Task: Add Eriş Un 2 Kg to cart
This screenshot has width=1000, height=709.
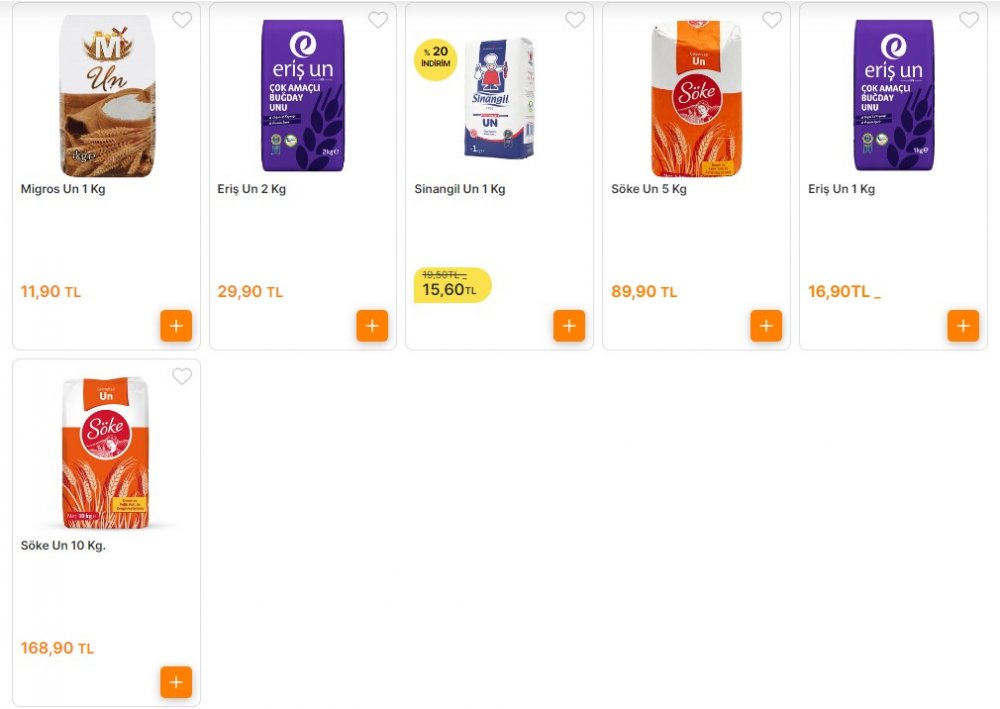Action: point(372,326)
